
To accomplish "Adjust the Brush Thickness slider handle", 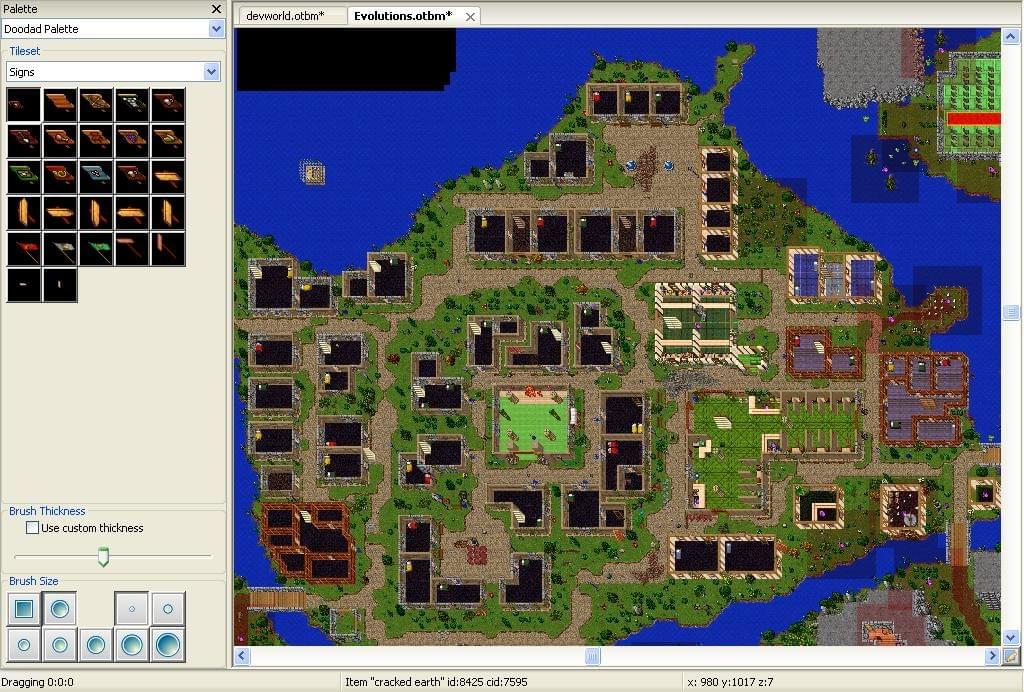I will point(103,557).
